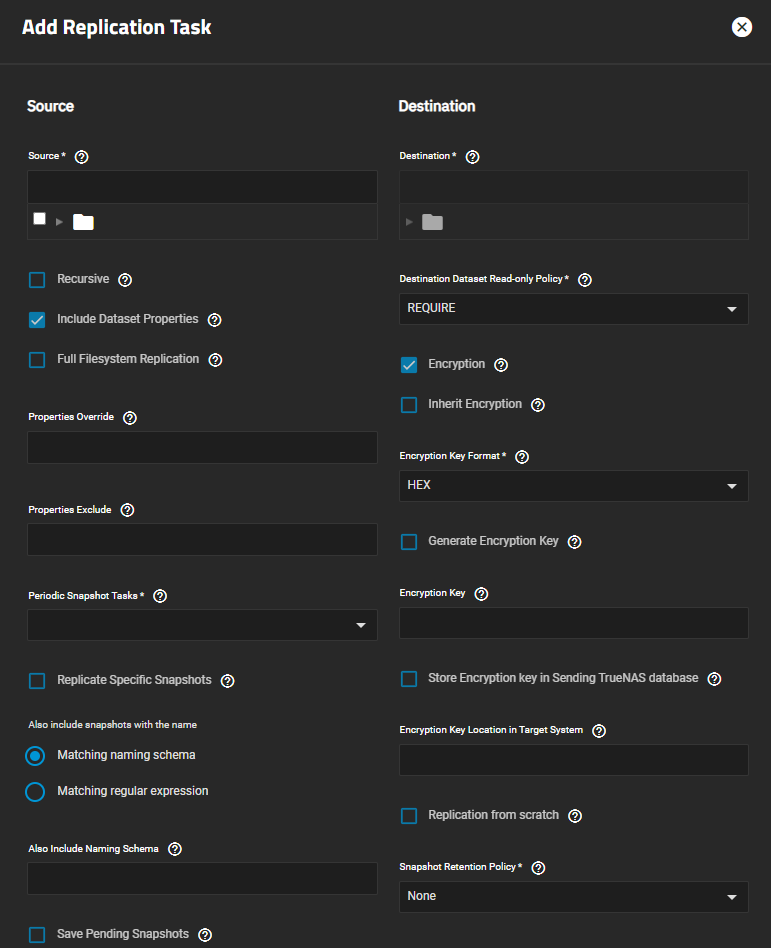Click help icon next to Snapshot Retention Policy
The image size is (771, 948).
click(x=538, y=868)
